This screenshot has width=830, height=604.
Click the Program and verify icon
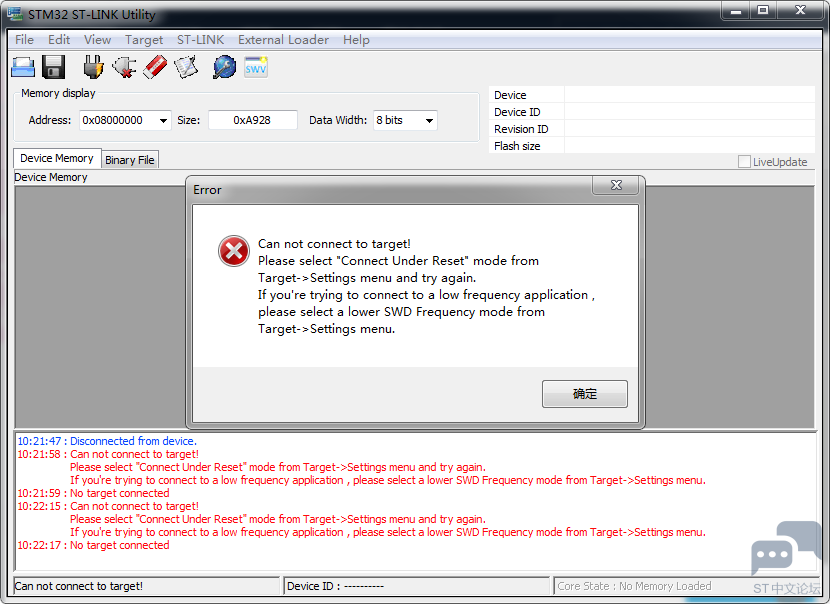pyautogui.click(x=186, y=67)
